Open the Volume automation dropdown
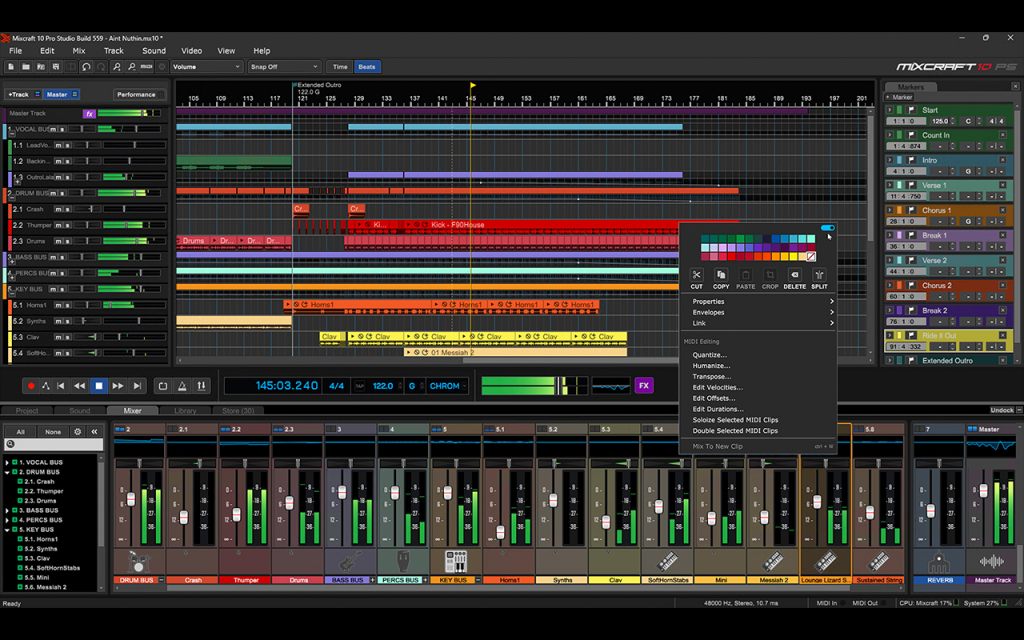Viewport: 1024px width, 640px height. click(x=206, y=67)
